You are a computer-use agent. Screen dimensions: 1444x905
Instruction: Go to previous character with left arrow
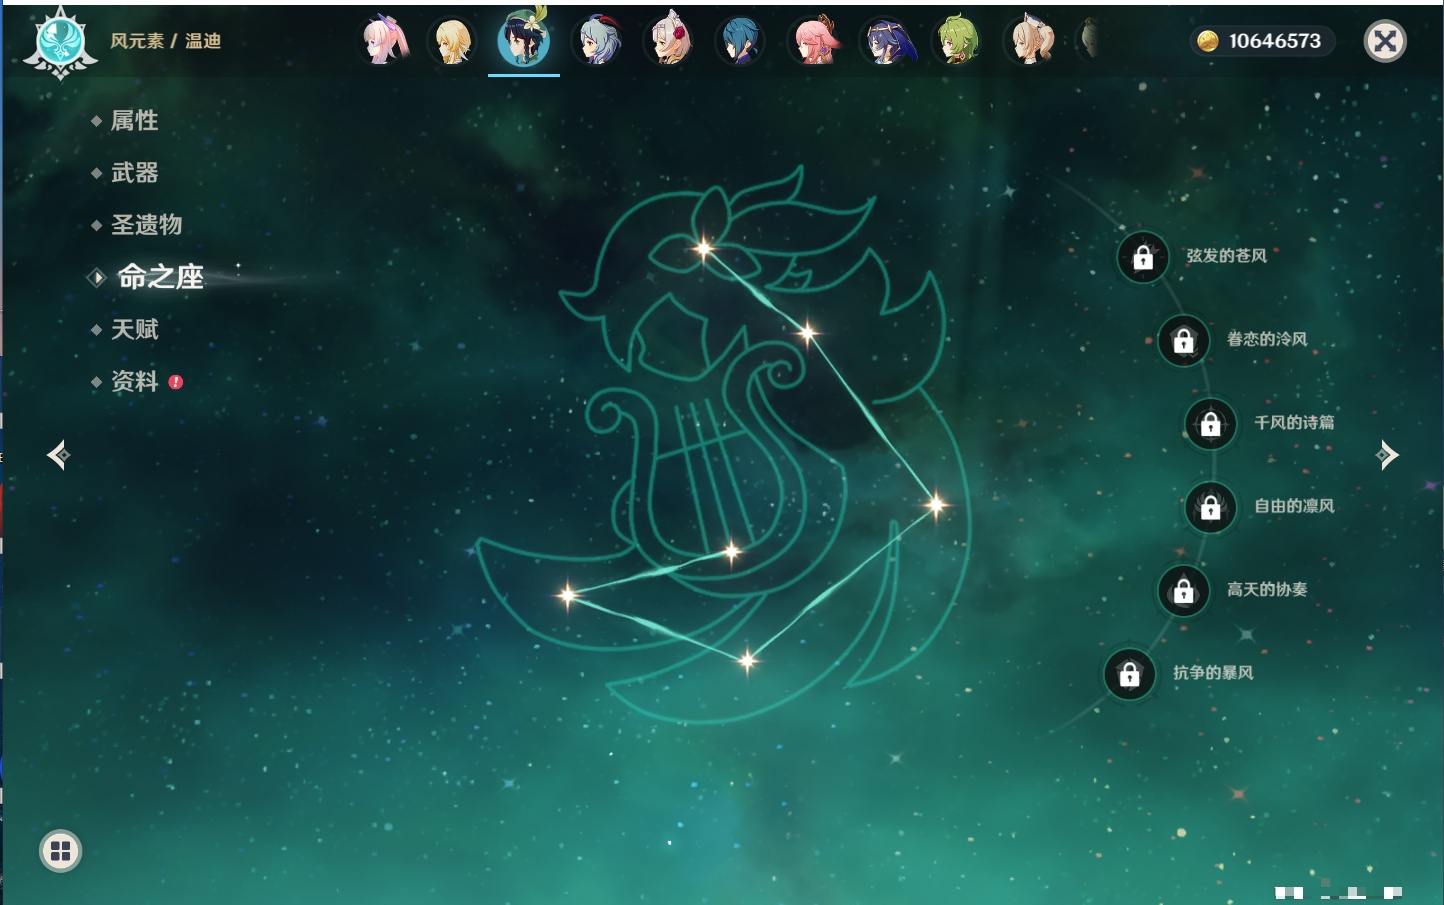58,455
